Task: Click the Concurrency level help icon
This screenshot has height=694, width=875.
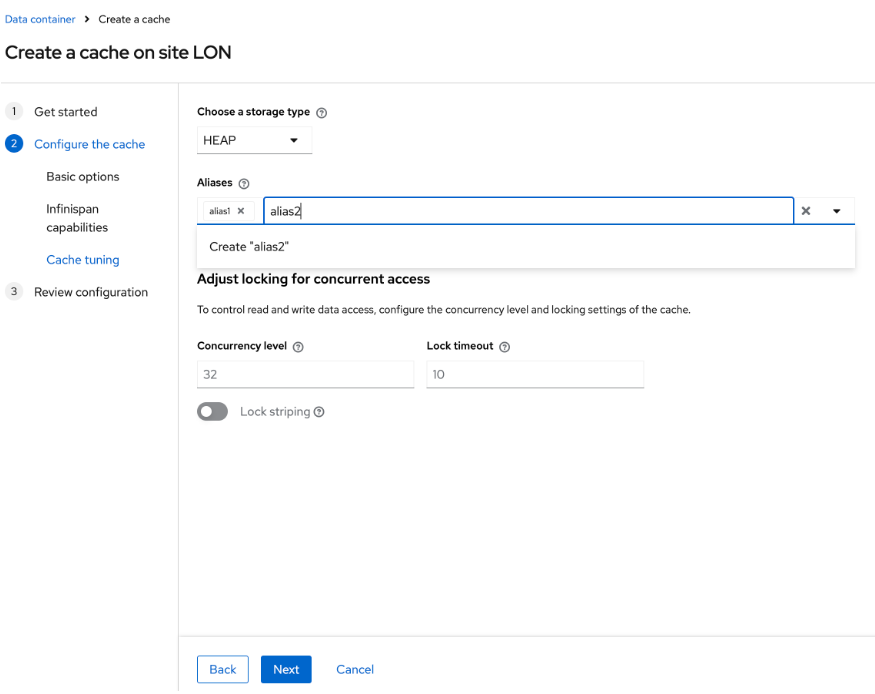Action: 298,347
